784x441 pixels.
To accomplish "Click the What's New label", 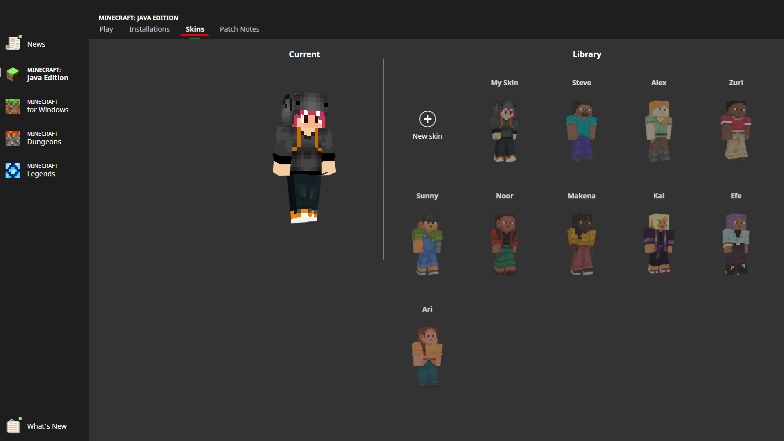I will tap(46, 426).
